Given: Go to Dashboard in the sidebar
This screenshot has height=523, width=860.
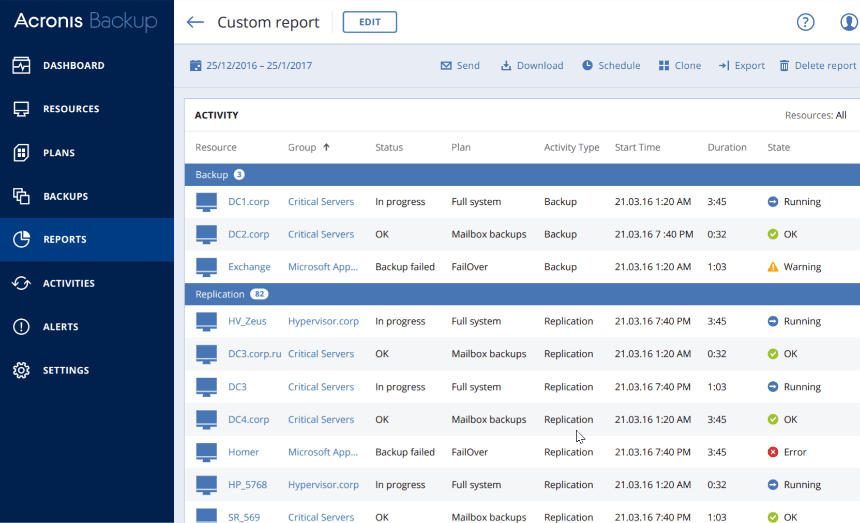Looking at the screenshot, I should tap(73, 66).
